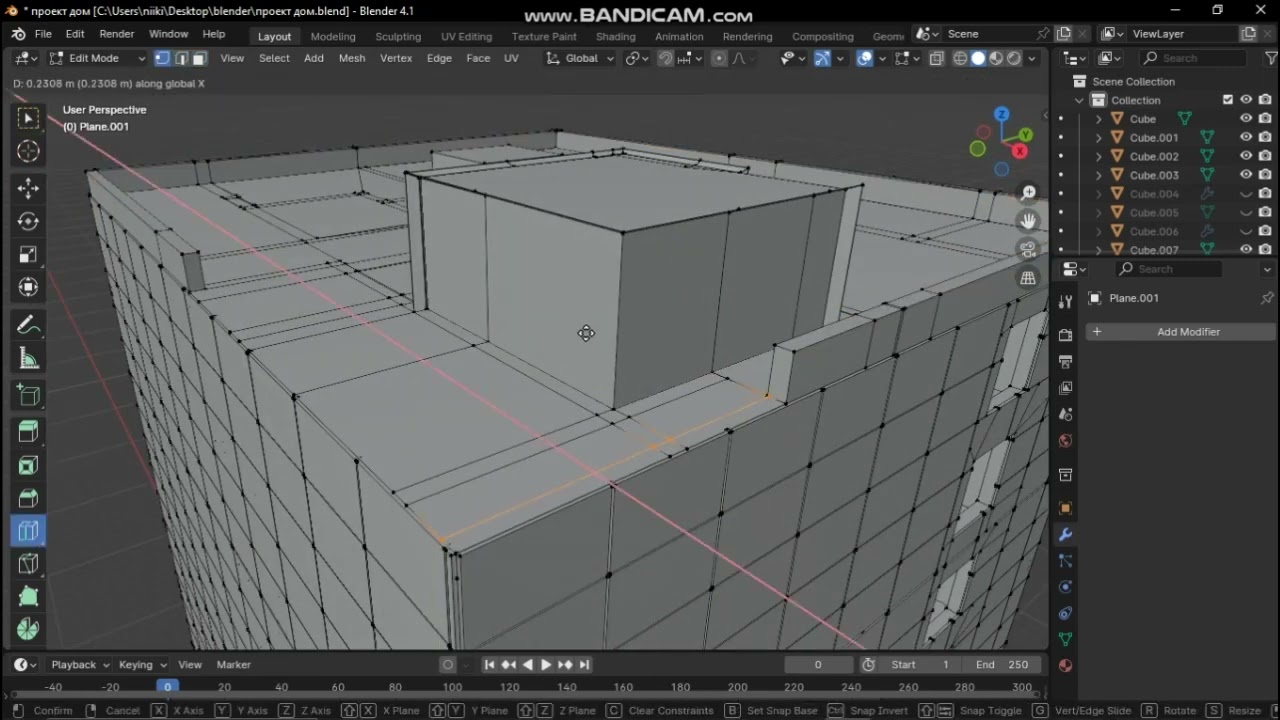Enable face select mode

[198, 58]
